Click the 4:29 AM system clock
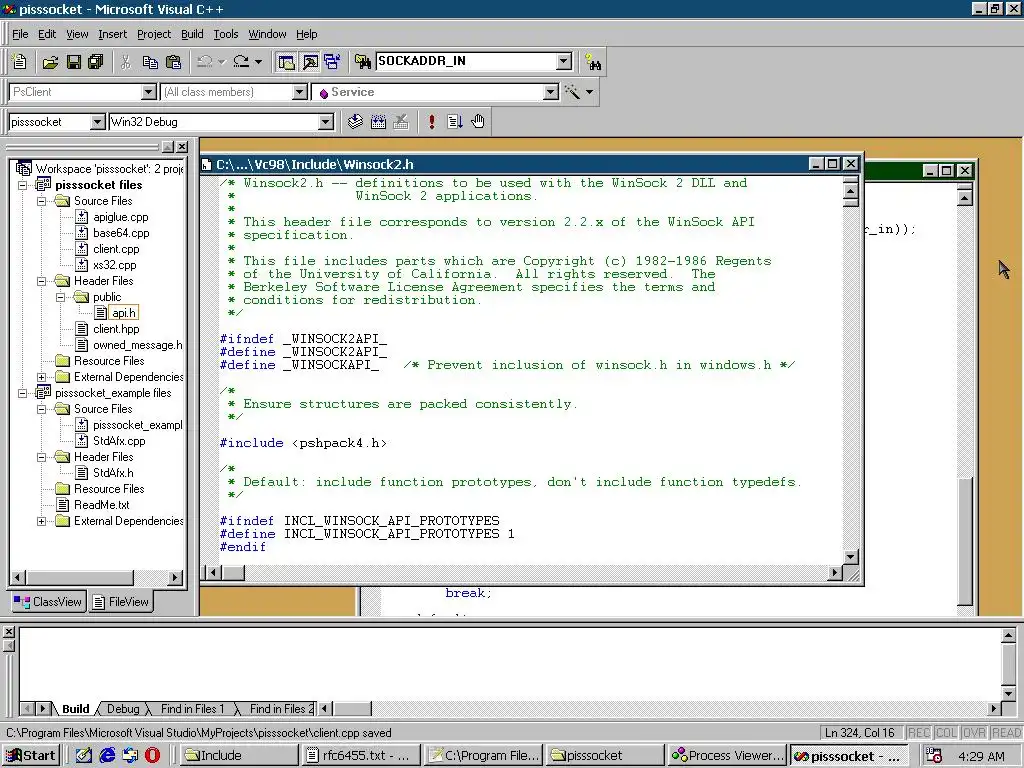Screen dimensions: 1024x768 [x=982, y=756]
